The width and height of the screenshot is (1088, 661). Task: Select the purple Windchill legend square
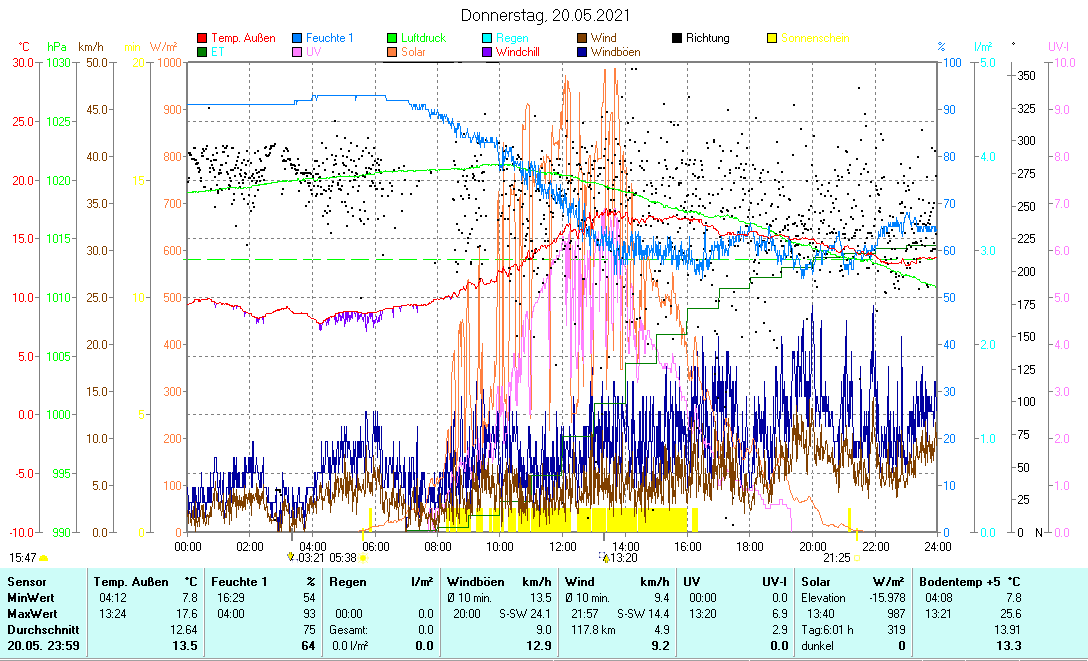[x=488, y=52]
